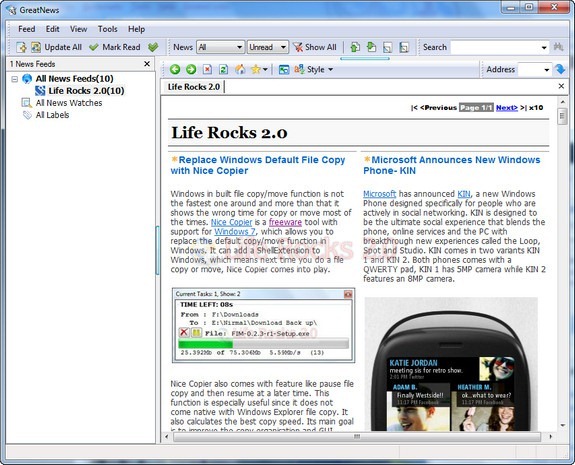Click the Address input field
Viewport: 575px width, 465px height.
click(530, 69)
